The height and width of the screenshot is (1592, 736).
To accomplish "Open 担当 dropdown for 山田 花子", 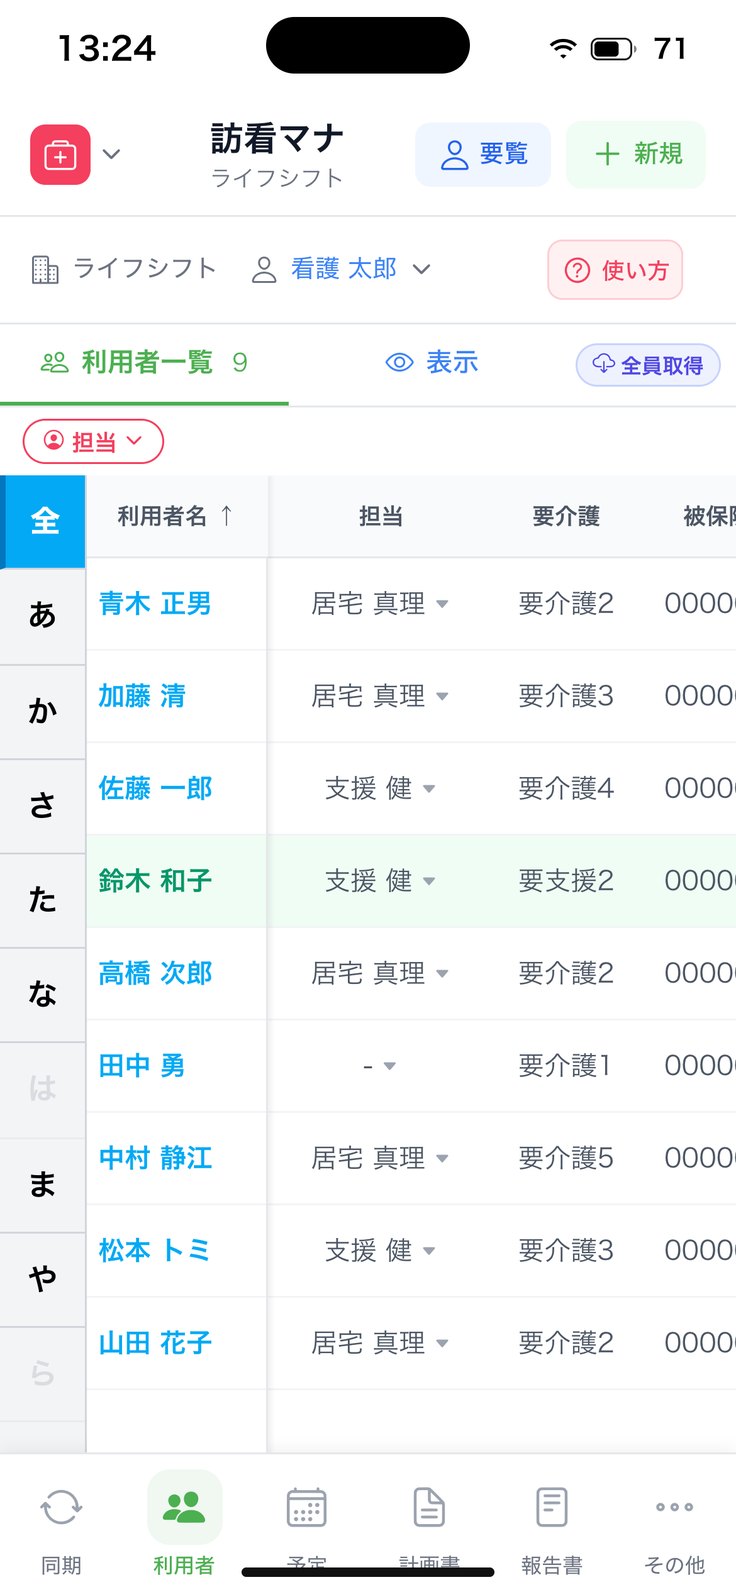I will (x=380, y=1343).
